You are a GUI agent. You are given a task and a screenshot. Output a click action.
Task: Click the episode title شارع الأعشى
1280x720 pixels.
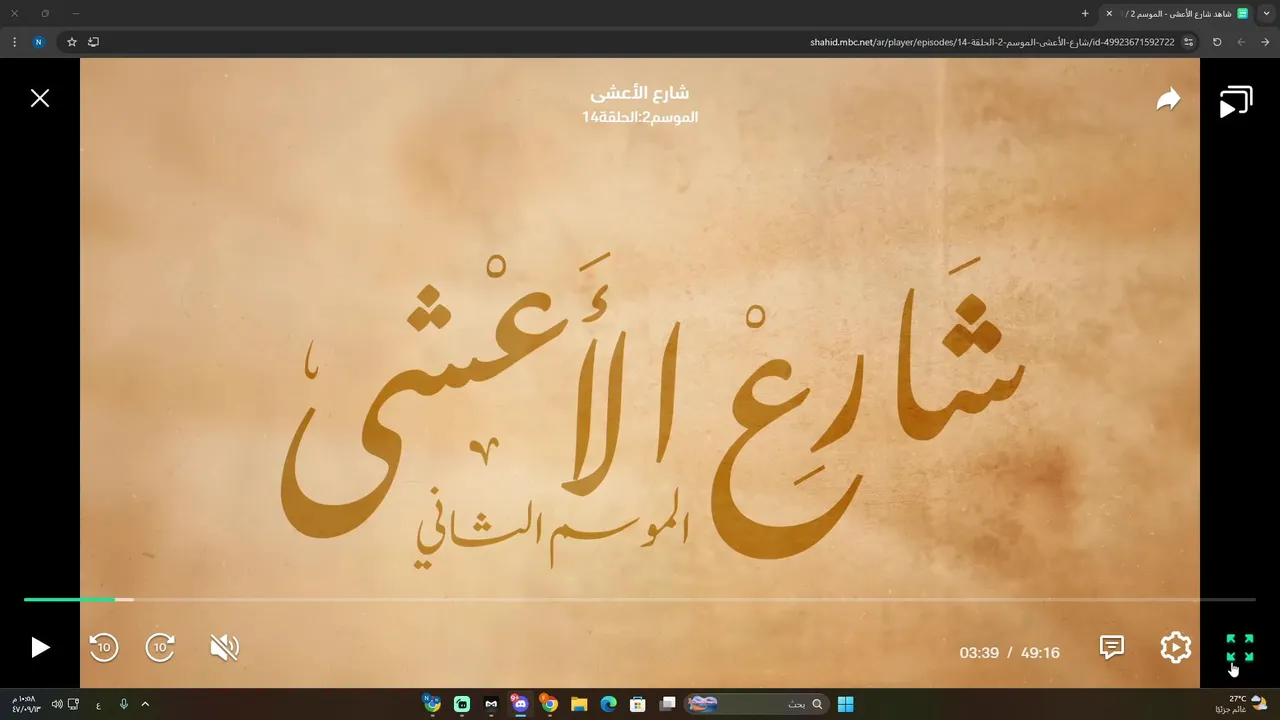click(640, 93)
